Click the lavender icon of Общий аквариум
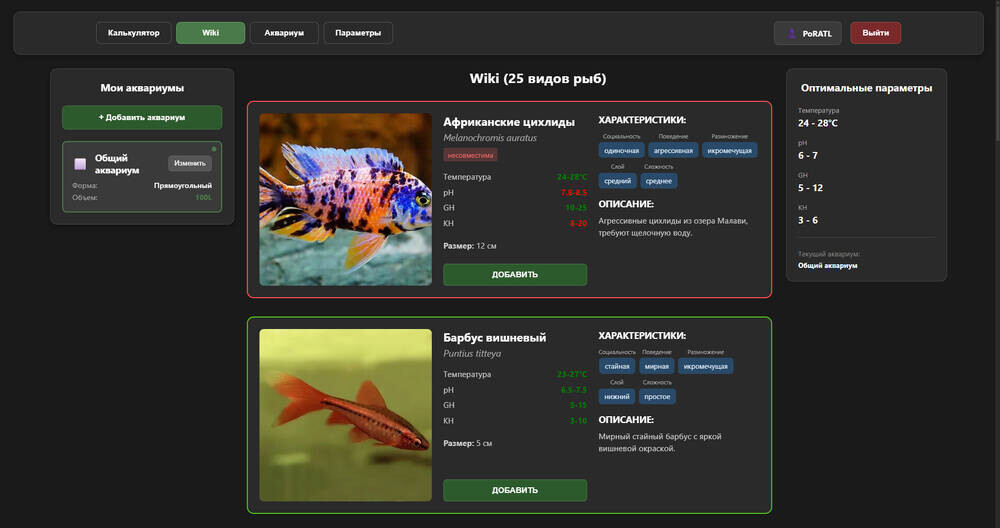 pos(80,164)
